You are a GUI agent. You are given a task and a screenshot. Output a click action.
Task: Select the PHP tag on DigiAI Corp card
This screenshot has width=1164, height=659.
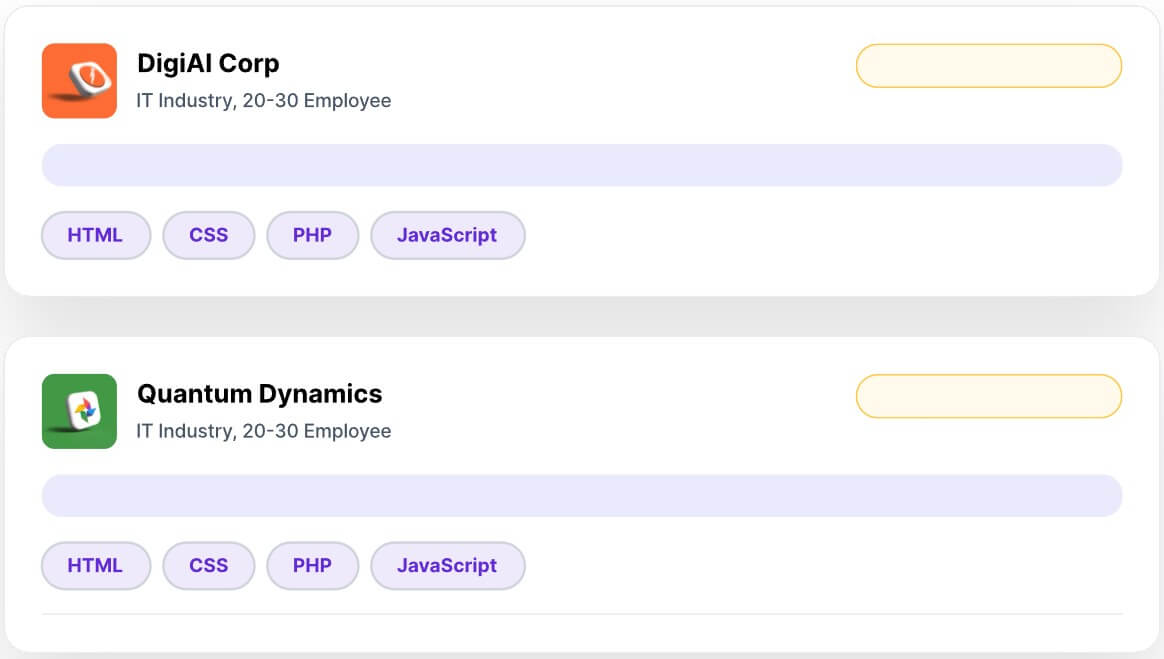tap(313, 235)
